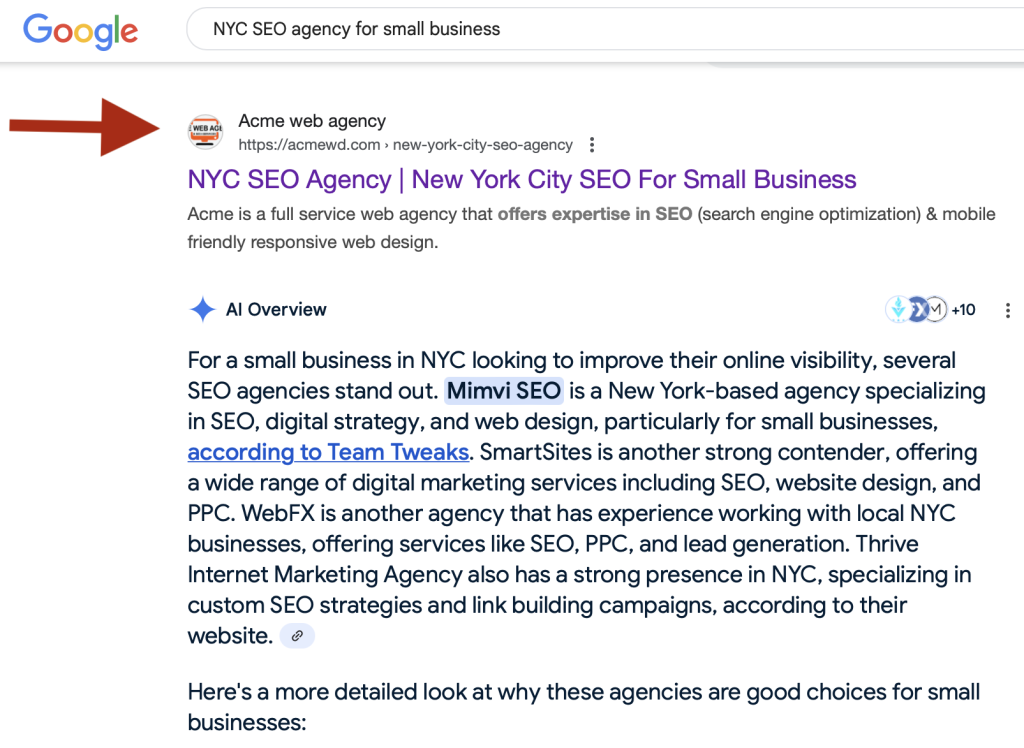This screenshot has height=748, width=1024.
Task: Open the three-dot menu beside the acmewd.com URL
Action: pos(592,144)
